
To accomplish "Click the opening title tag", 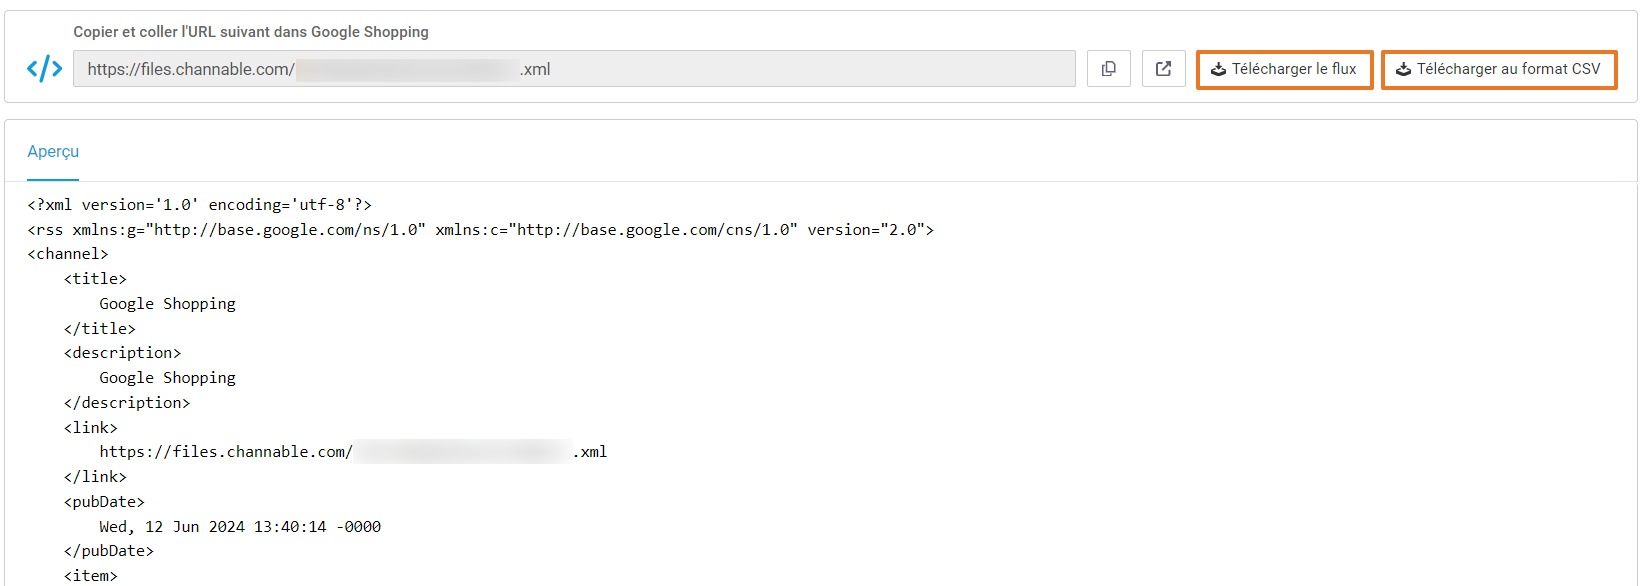I will [95, 279].
